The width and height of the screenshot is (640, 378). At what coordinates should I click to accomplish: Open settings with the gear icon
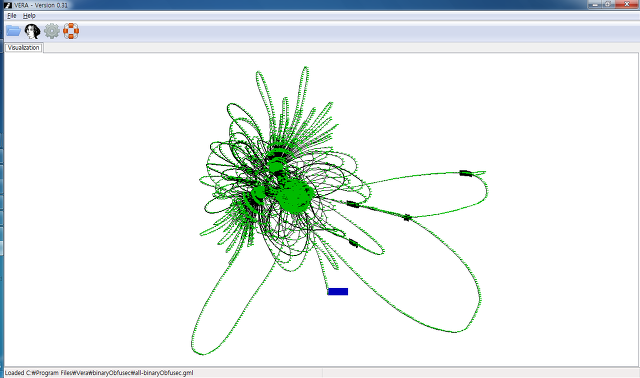[52, 31]
